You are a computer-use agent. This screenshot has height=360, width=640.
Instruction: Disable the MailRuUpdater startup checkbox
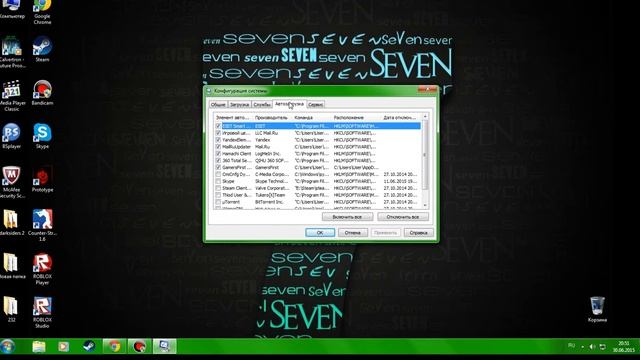pyautogui.click(x=218, y=147)
